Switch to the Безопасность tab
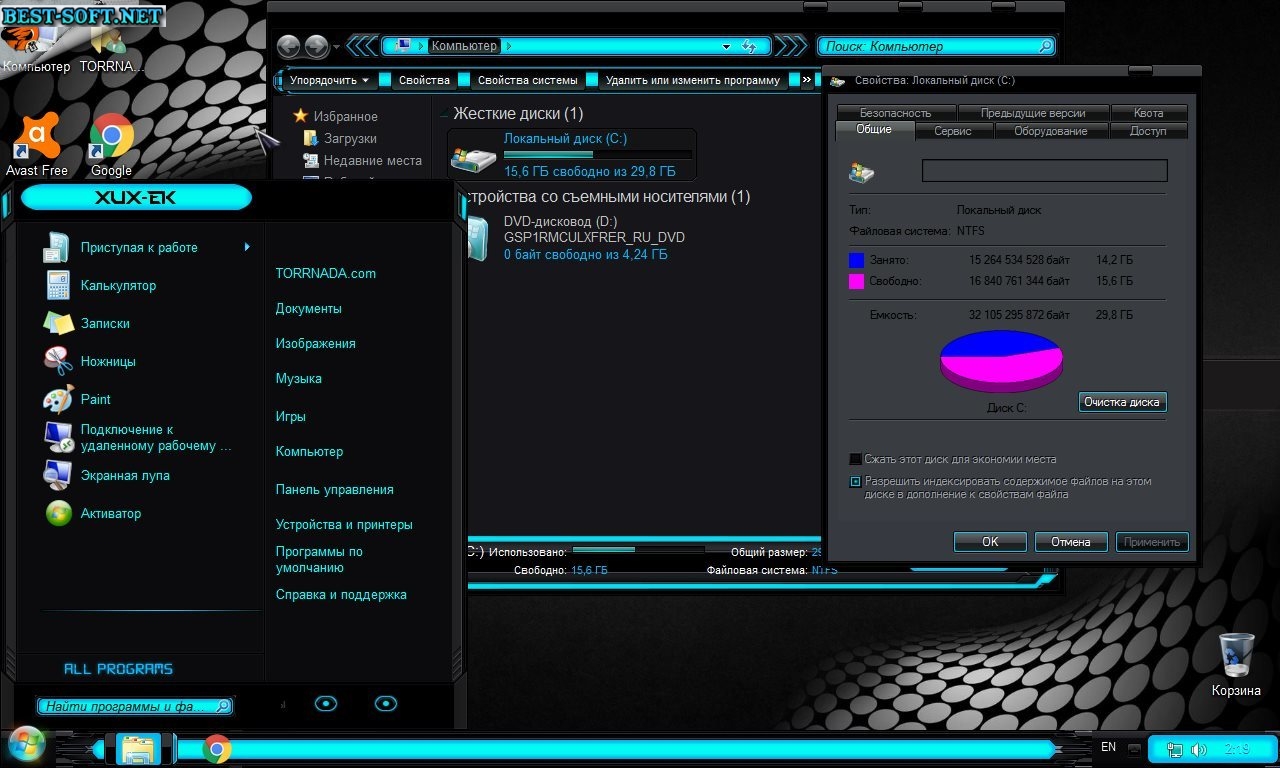1280x768 pixels. 895,113
